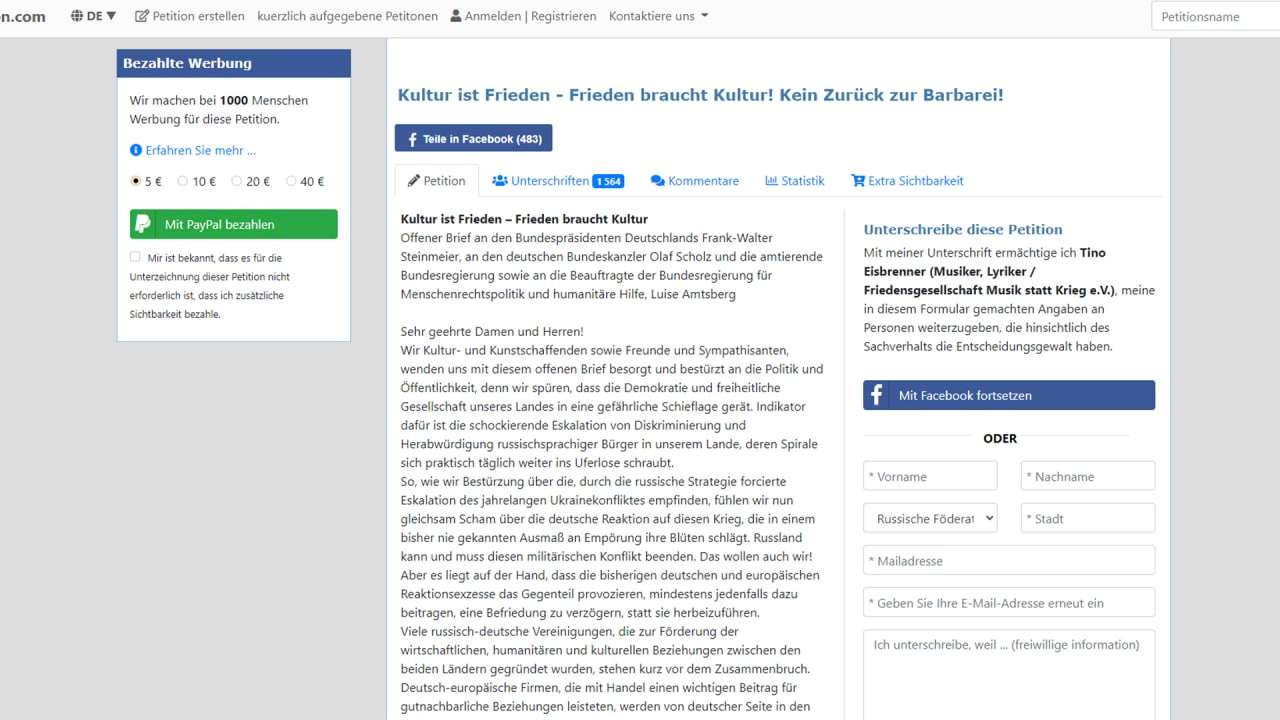Click the Vorname input field
Screen dimensions: 1280x720
click(929, 475)
